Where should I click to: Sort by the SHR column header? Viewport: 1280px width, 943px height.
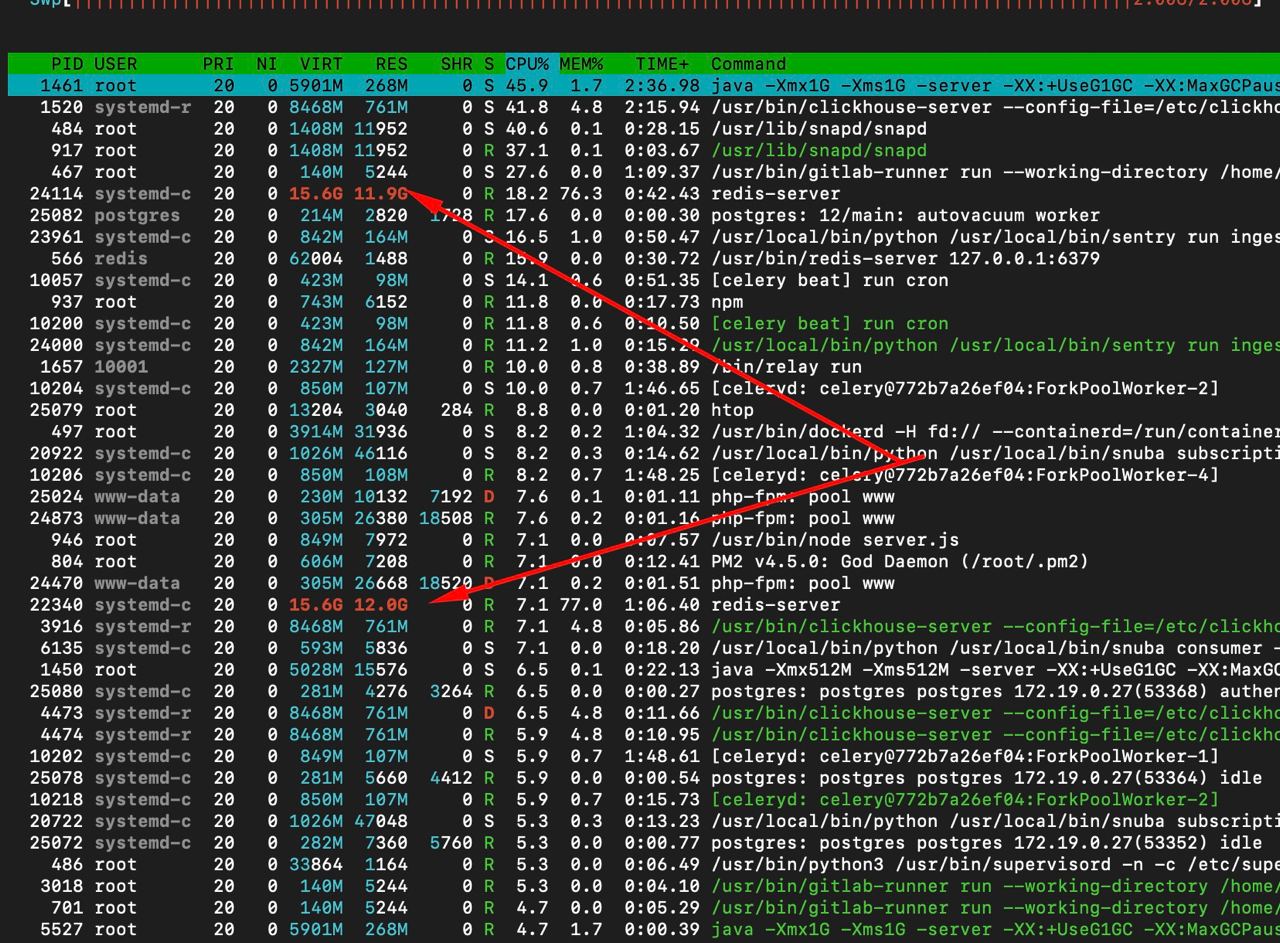pyautogui.click(x=456, y=64)
